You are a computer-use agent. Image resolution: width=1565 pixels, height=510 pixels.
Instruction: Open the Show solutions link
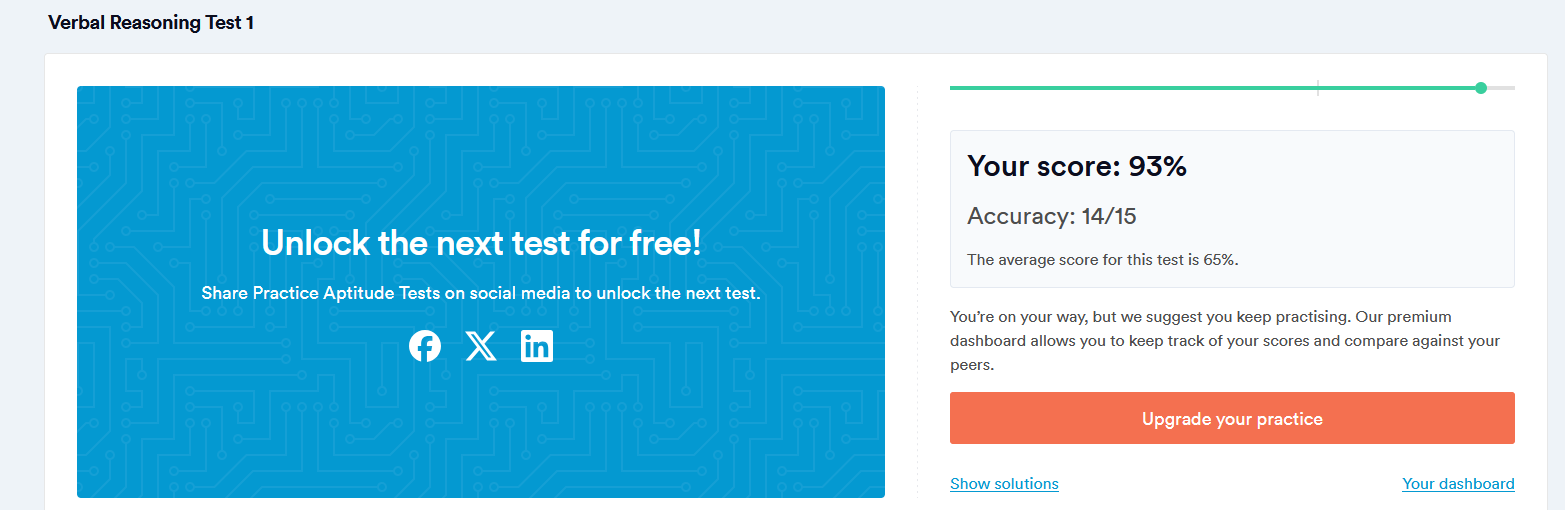pyautogui.click(x=1004, y=484)
